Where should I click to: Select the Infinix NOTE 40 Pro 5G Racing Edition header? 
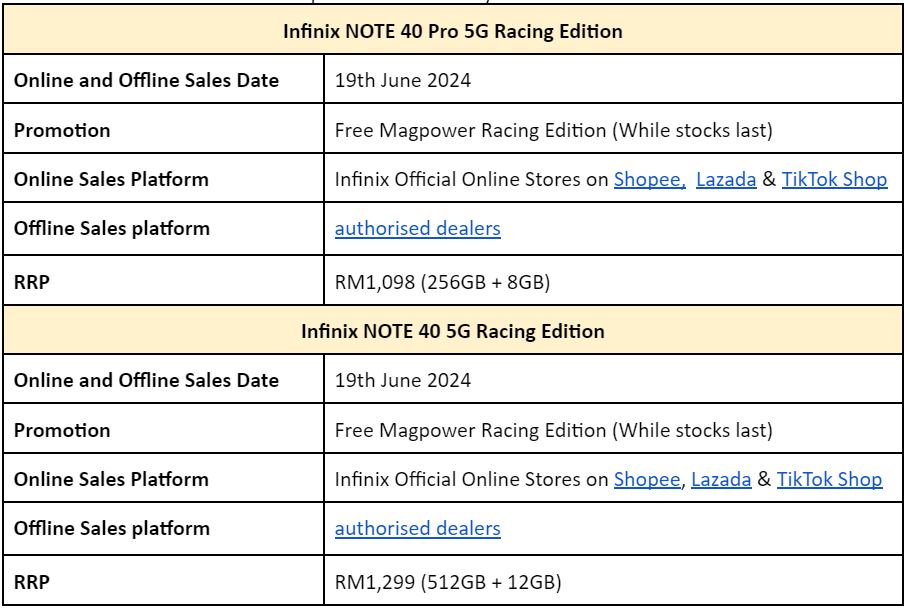tap(452, 31)
